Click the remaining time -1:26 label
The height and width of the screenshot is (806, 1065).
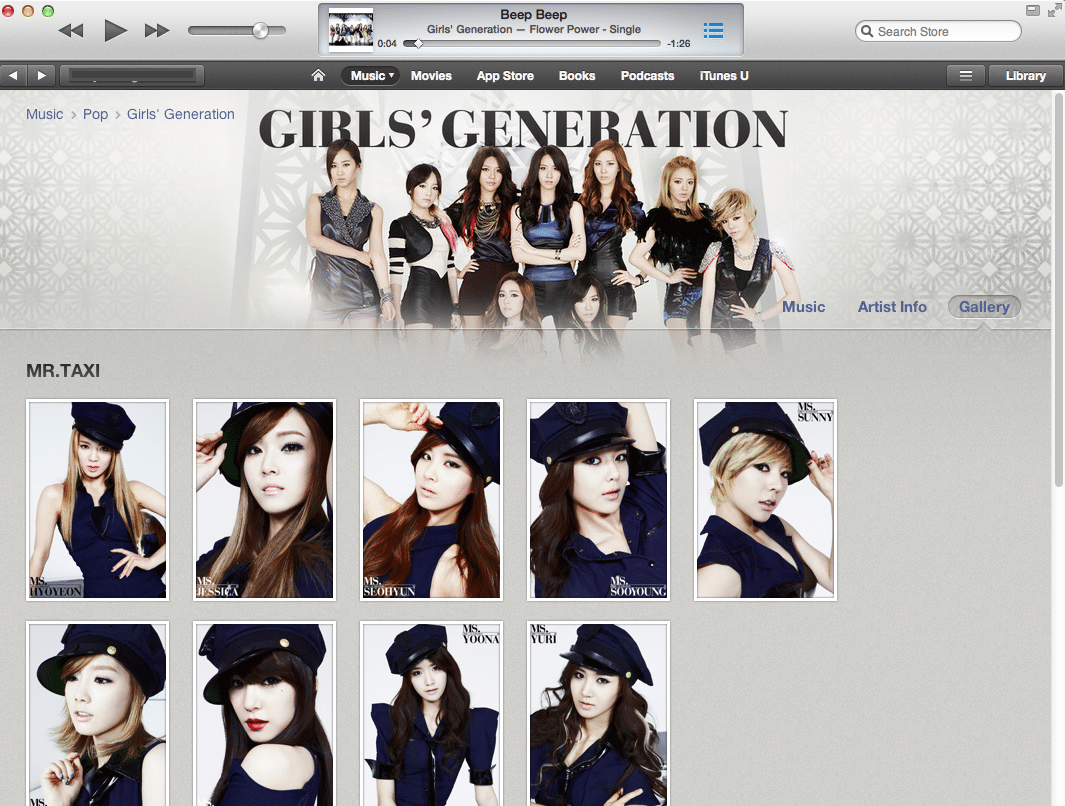(679, 43)
